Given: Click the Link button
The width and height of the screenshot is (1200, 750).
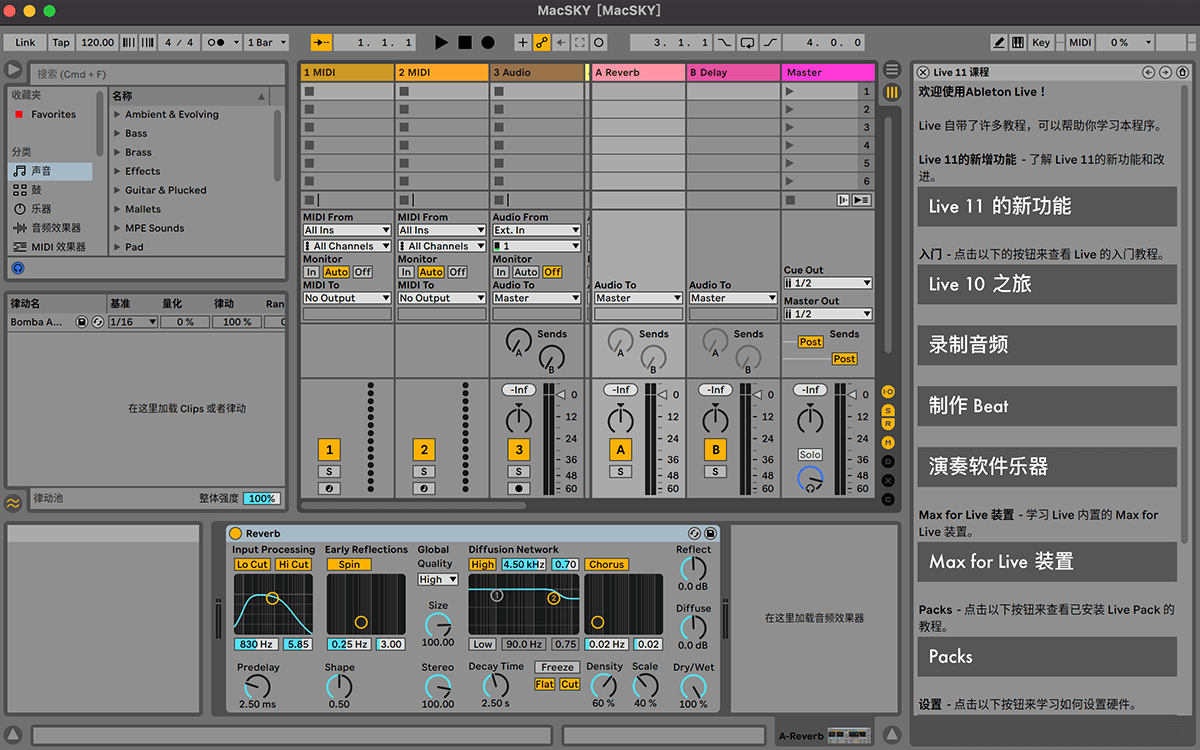Looking at the screenshot, I should point(25,43).
